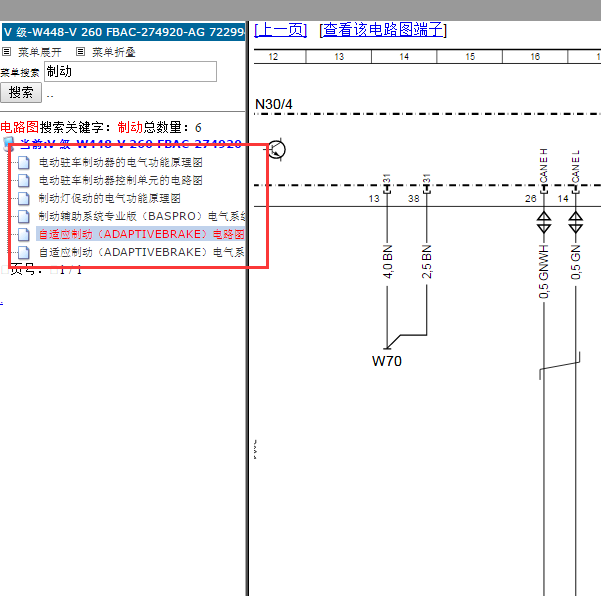Click the 搜索 search button
Viewport: 601px width, 596px height.
tap(21, 92)
